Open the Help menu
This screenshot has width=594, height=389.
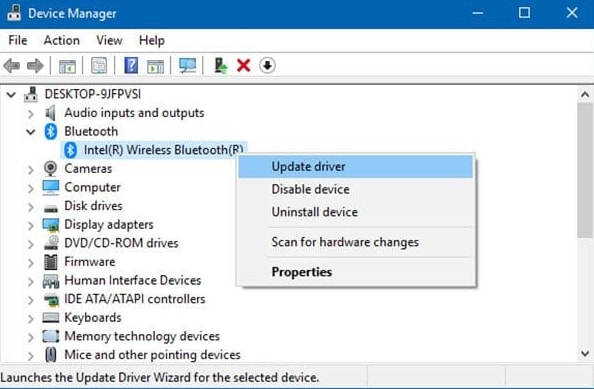point(152,40)
